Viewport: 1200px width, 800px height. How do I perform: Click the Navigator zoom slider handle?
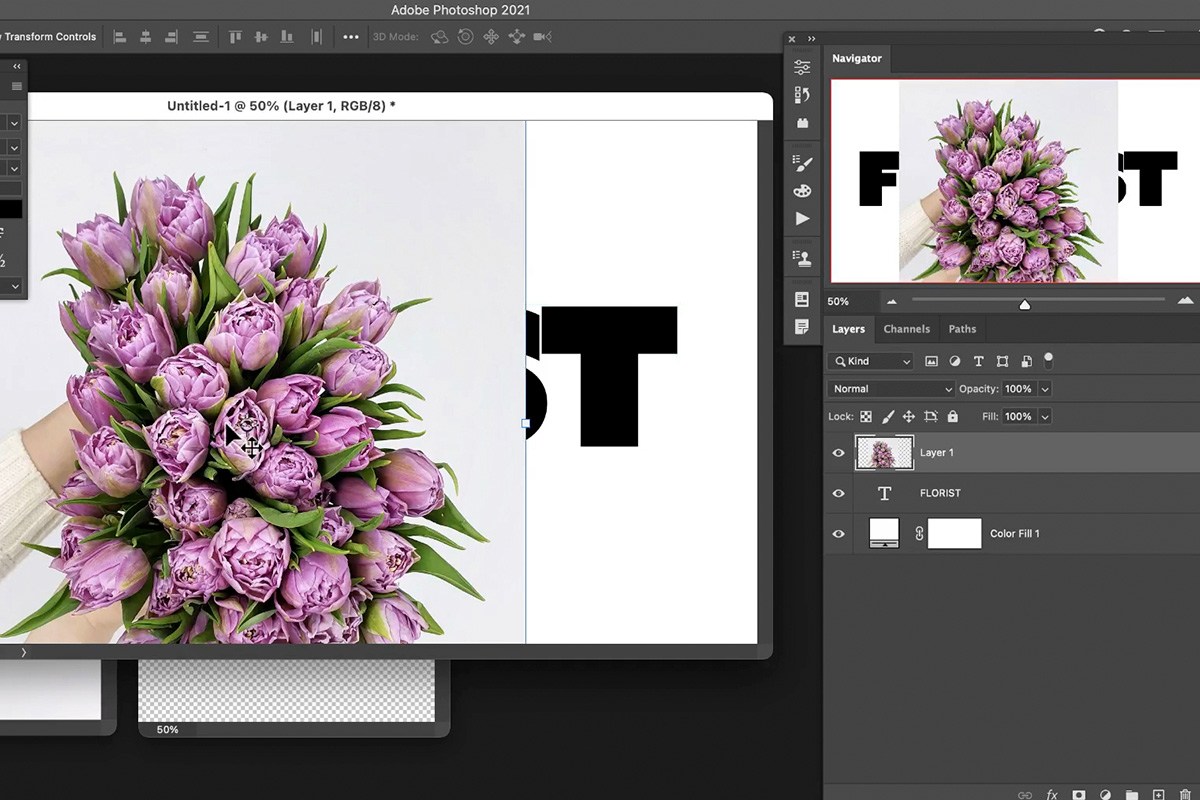(x=1024, y=304)
